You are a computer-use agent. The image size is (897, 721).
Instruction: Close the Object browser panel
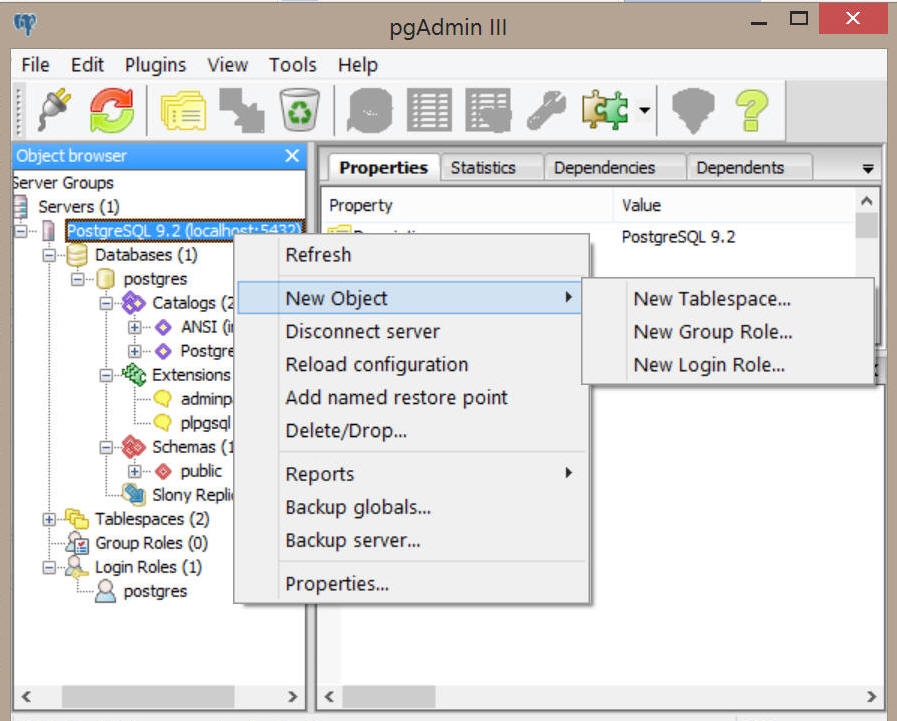(x=292, y=156)
